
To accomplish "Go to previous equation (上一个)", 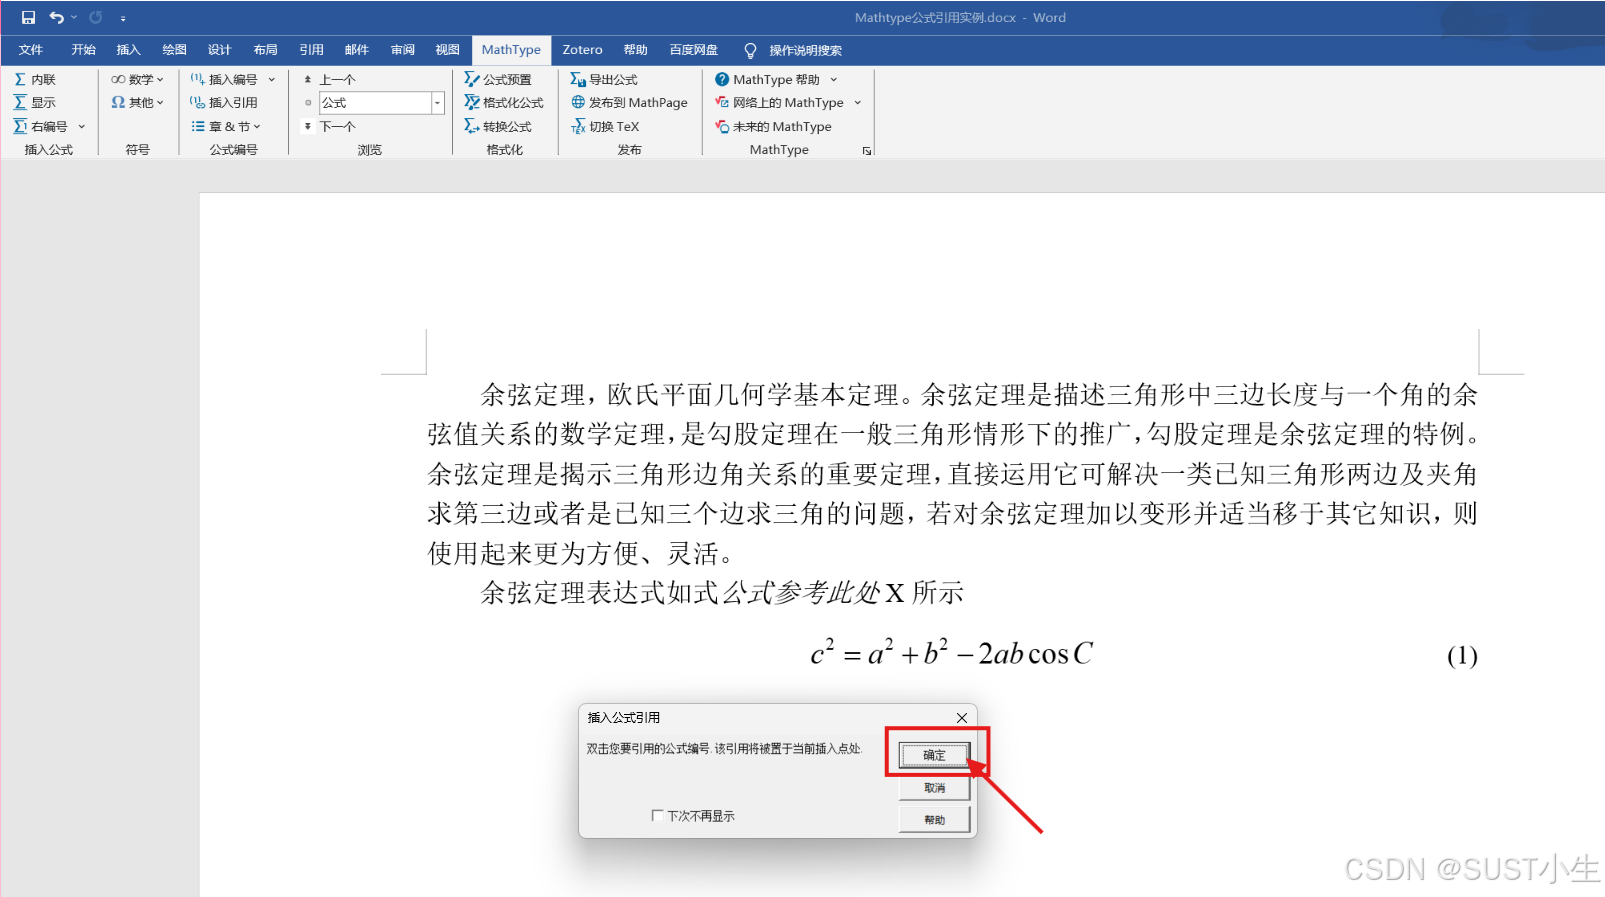I will [x=330, y=79].
